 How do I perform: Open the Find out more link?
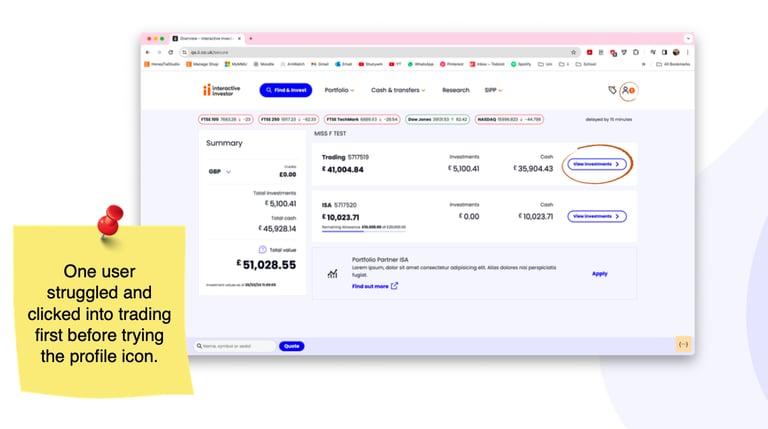(x=375, y=286)
